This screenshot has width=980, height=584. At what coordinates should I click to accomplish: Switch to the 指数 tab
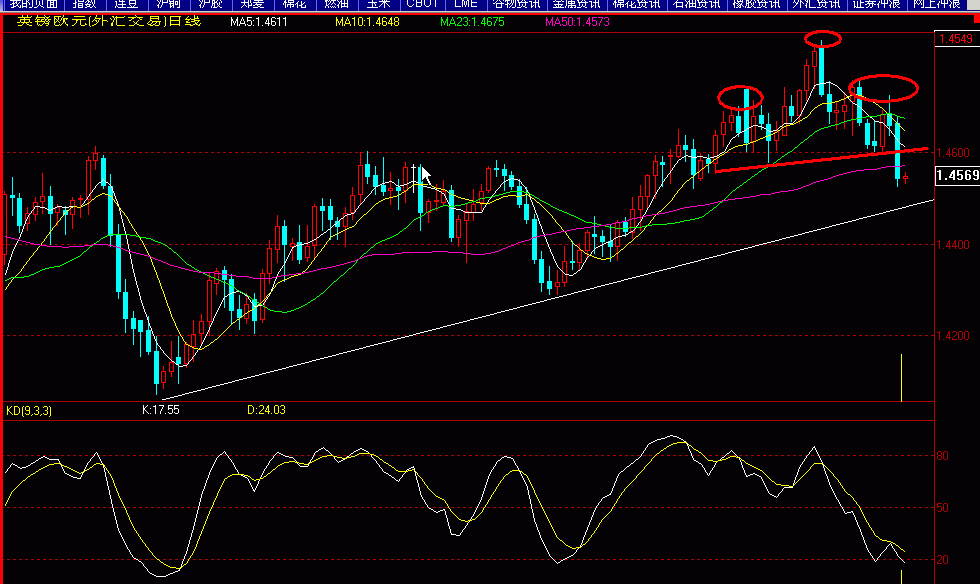click(84, 4)
